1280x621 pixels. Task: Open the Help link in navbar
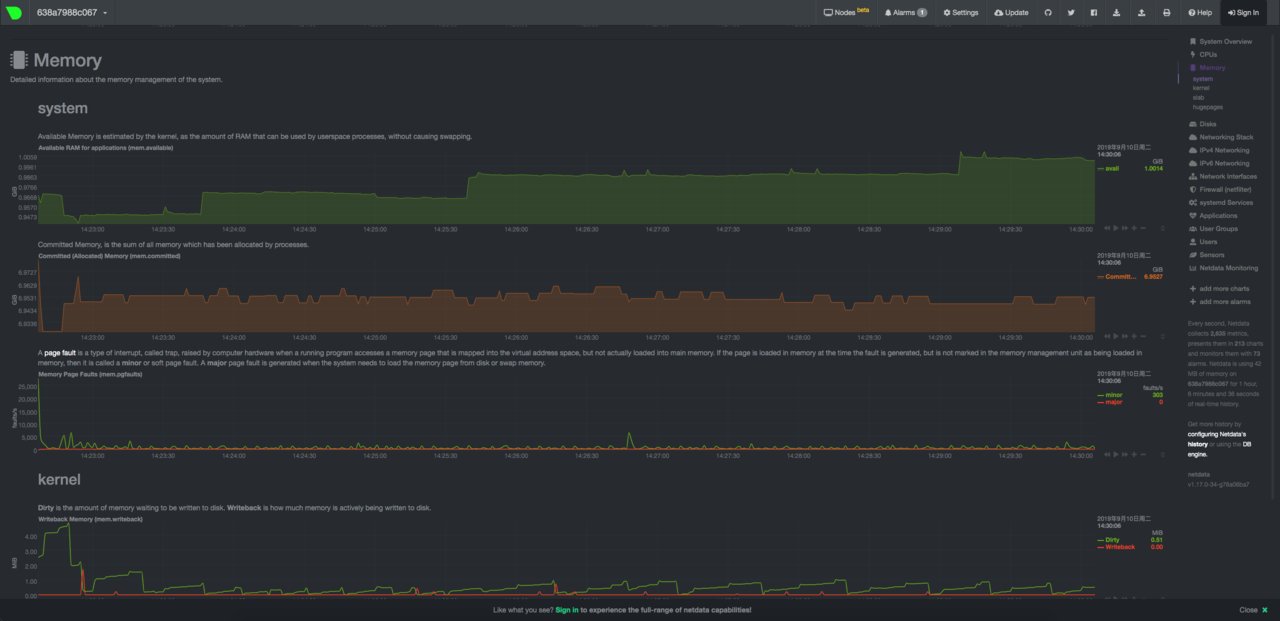click(1200, 13)
